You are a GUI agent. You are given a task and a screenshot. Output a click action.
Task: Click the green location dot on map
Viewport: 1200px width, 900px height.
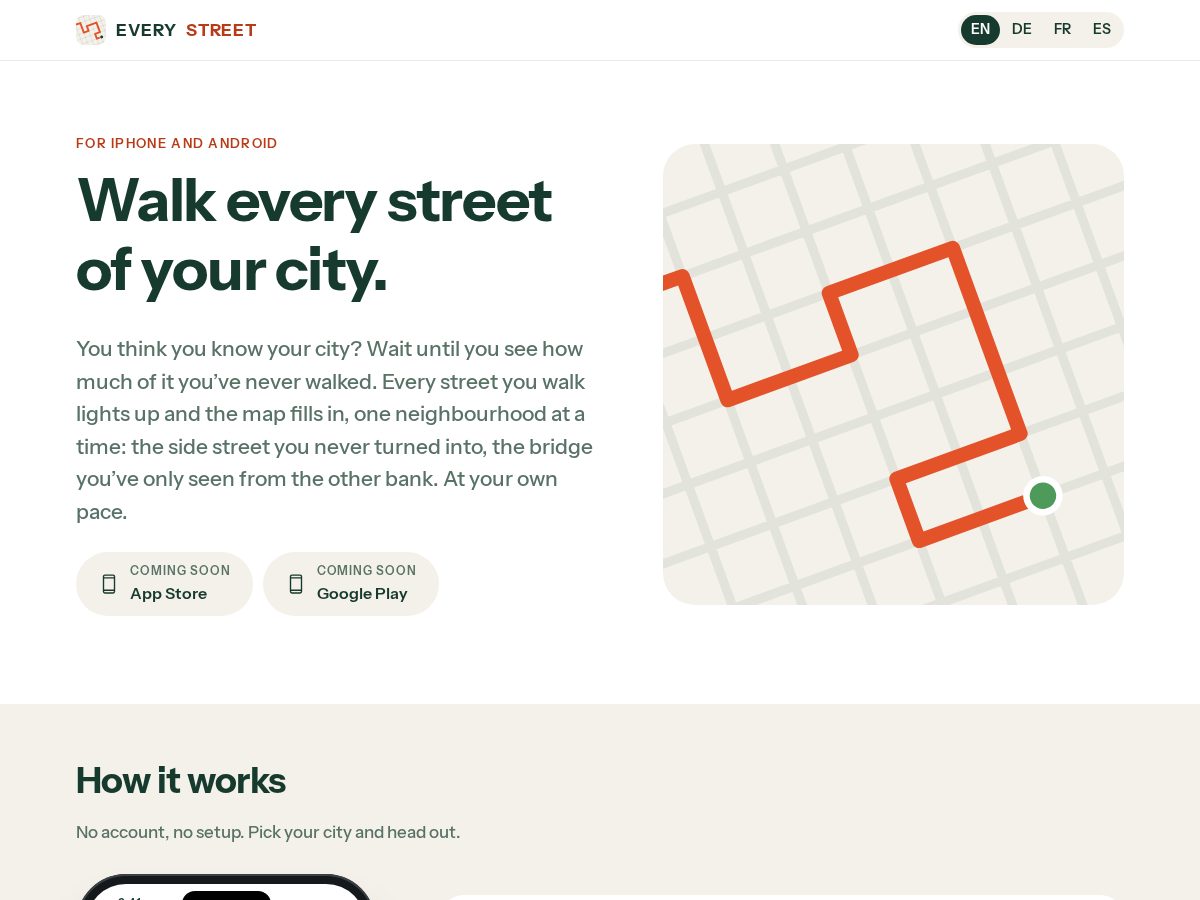point(1043,495)
